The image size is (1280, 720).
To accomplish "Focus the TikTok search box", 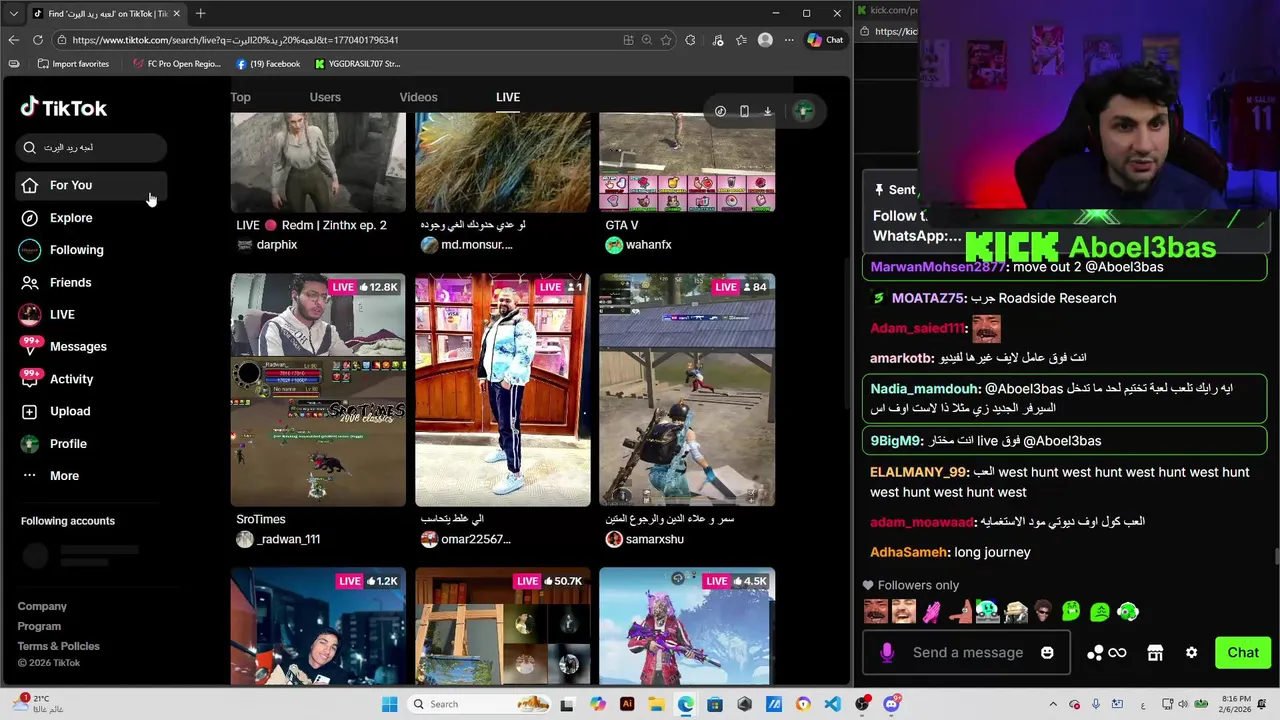I will click(91, 147).
